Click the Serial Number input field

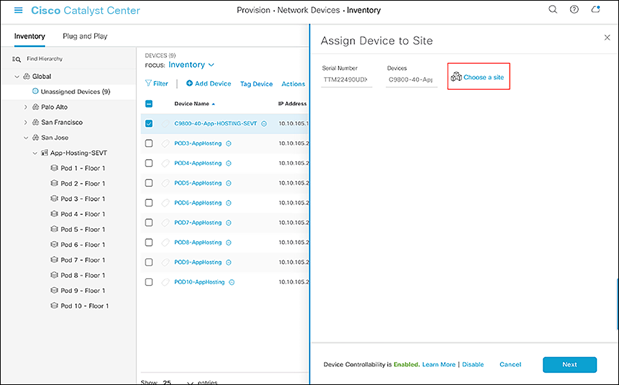[346, 80]
